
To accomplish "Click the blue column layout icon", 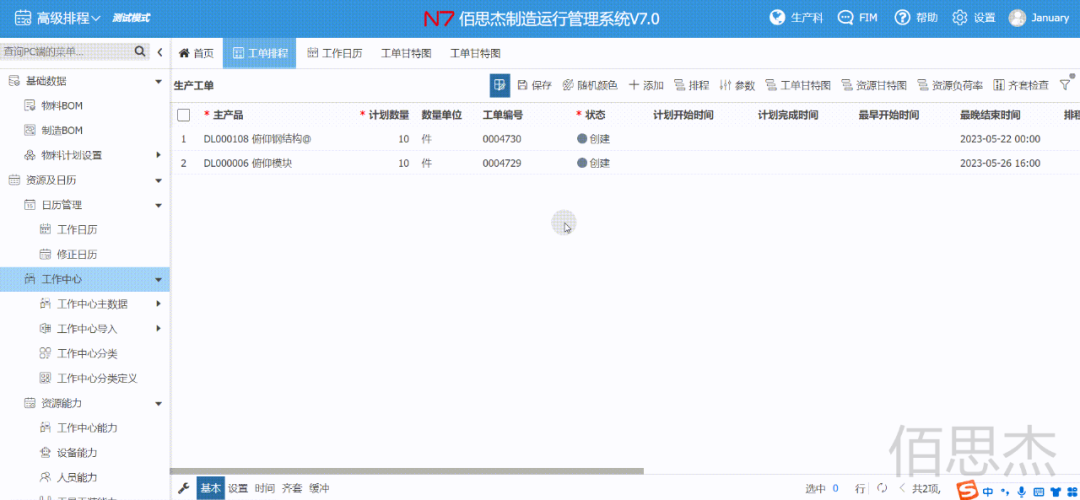I will tap(500, 86).
